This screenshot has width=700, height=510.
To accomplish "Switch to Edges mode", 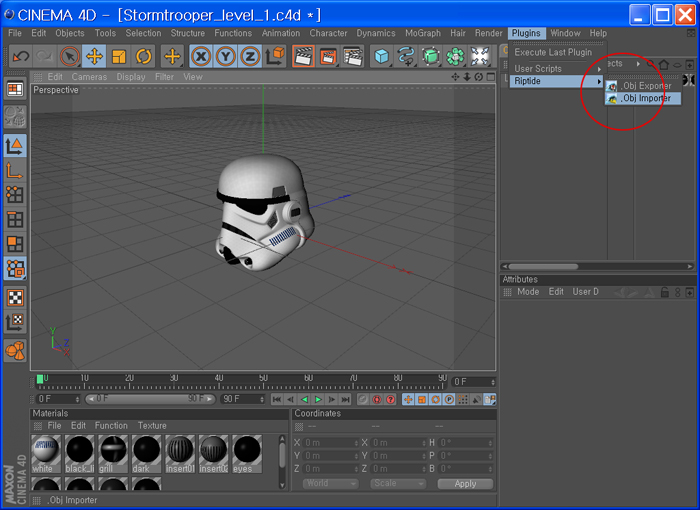I will (15, 219).
